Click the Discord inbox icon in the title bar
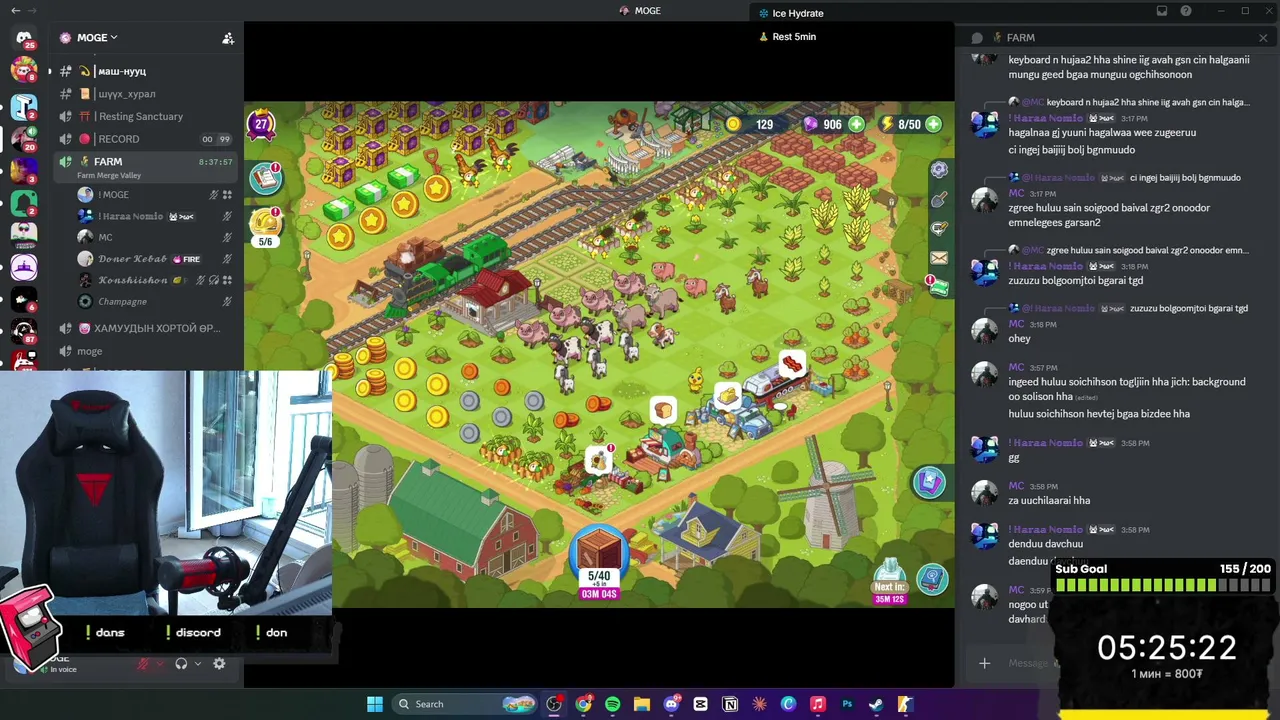 click(1162, 11)
